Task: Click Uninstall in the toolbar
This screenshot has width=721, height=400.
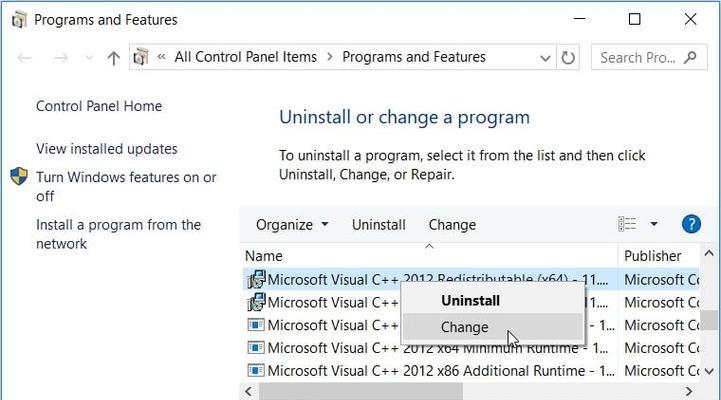Action: 378,225
